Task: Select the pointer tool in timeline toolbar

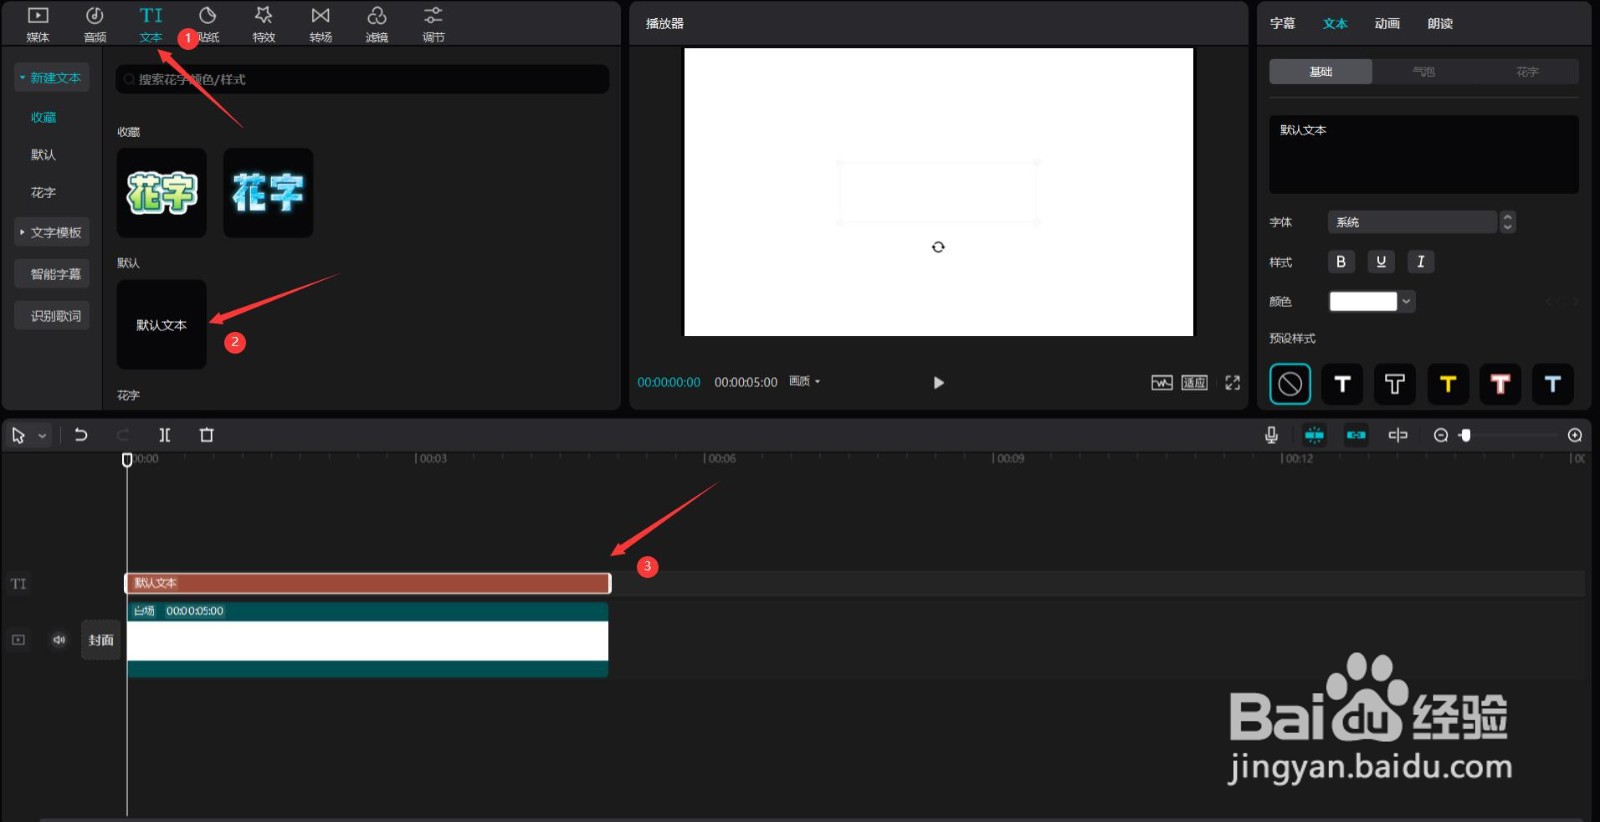Action: 18,435
